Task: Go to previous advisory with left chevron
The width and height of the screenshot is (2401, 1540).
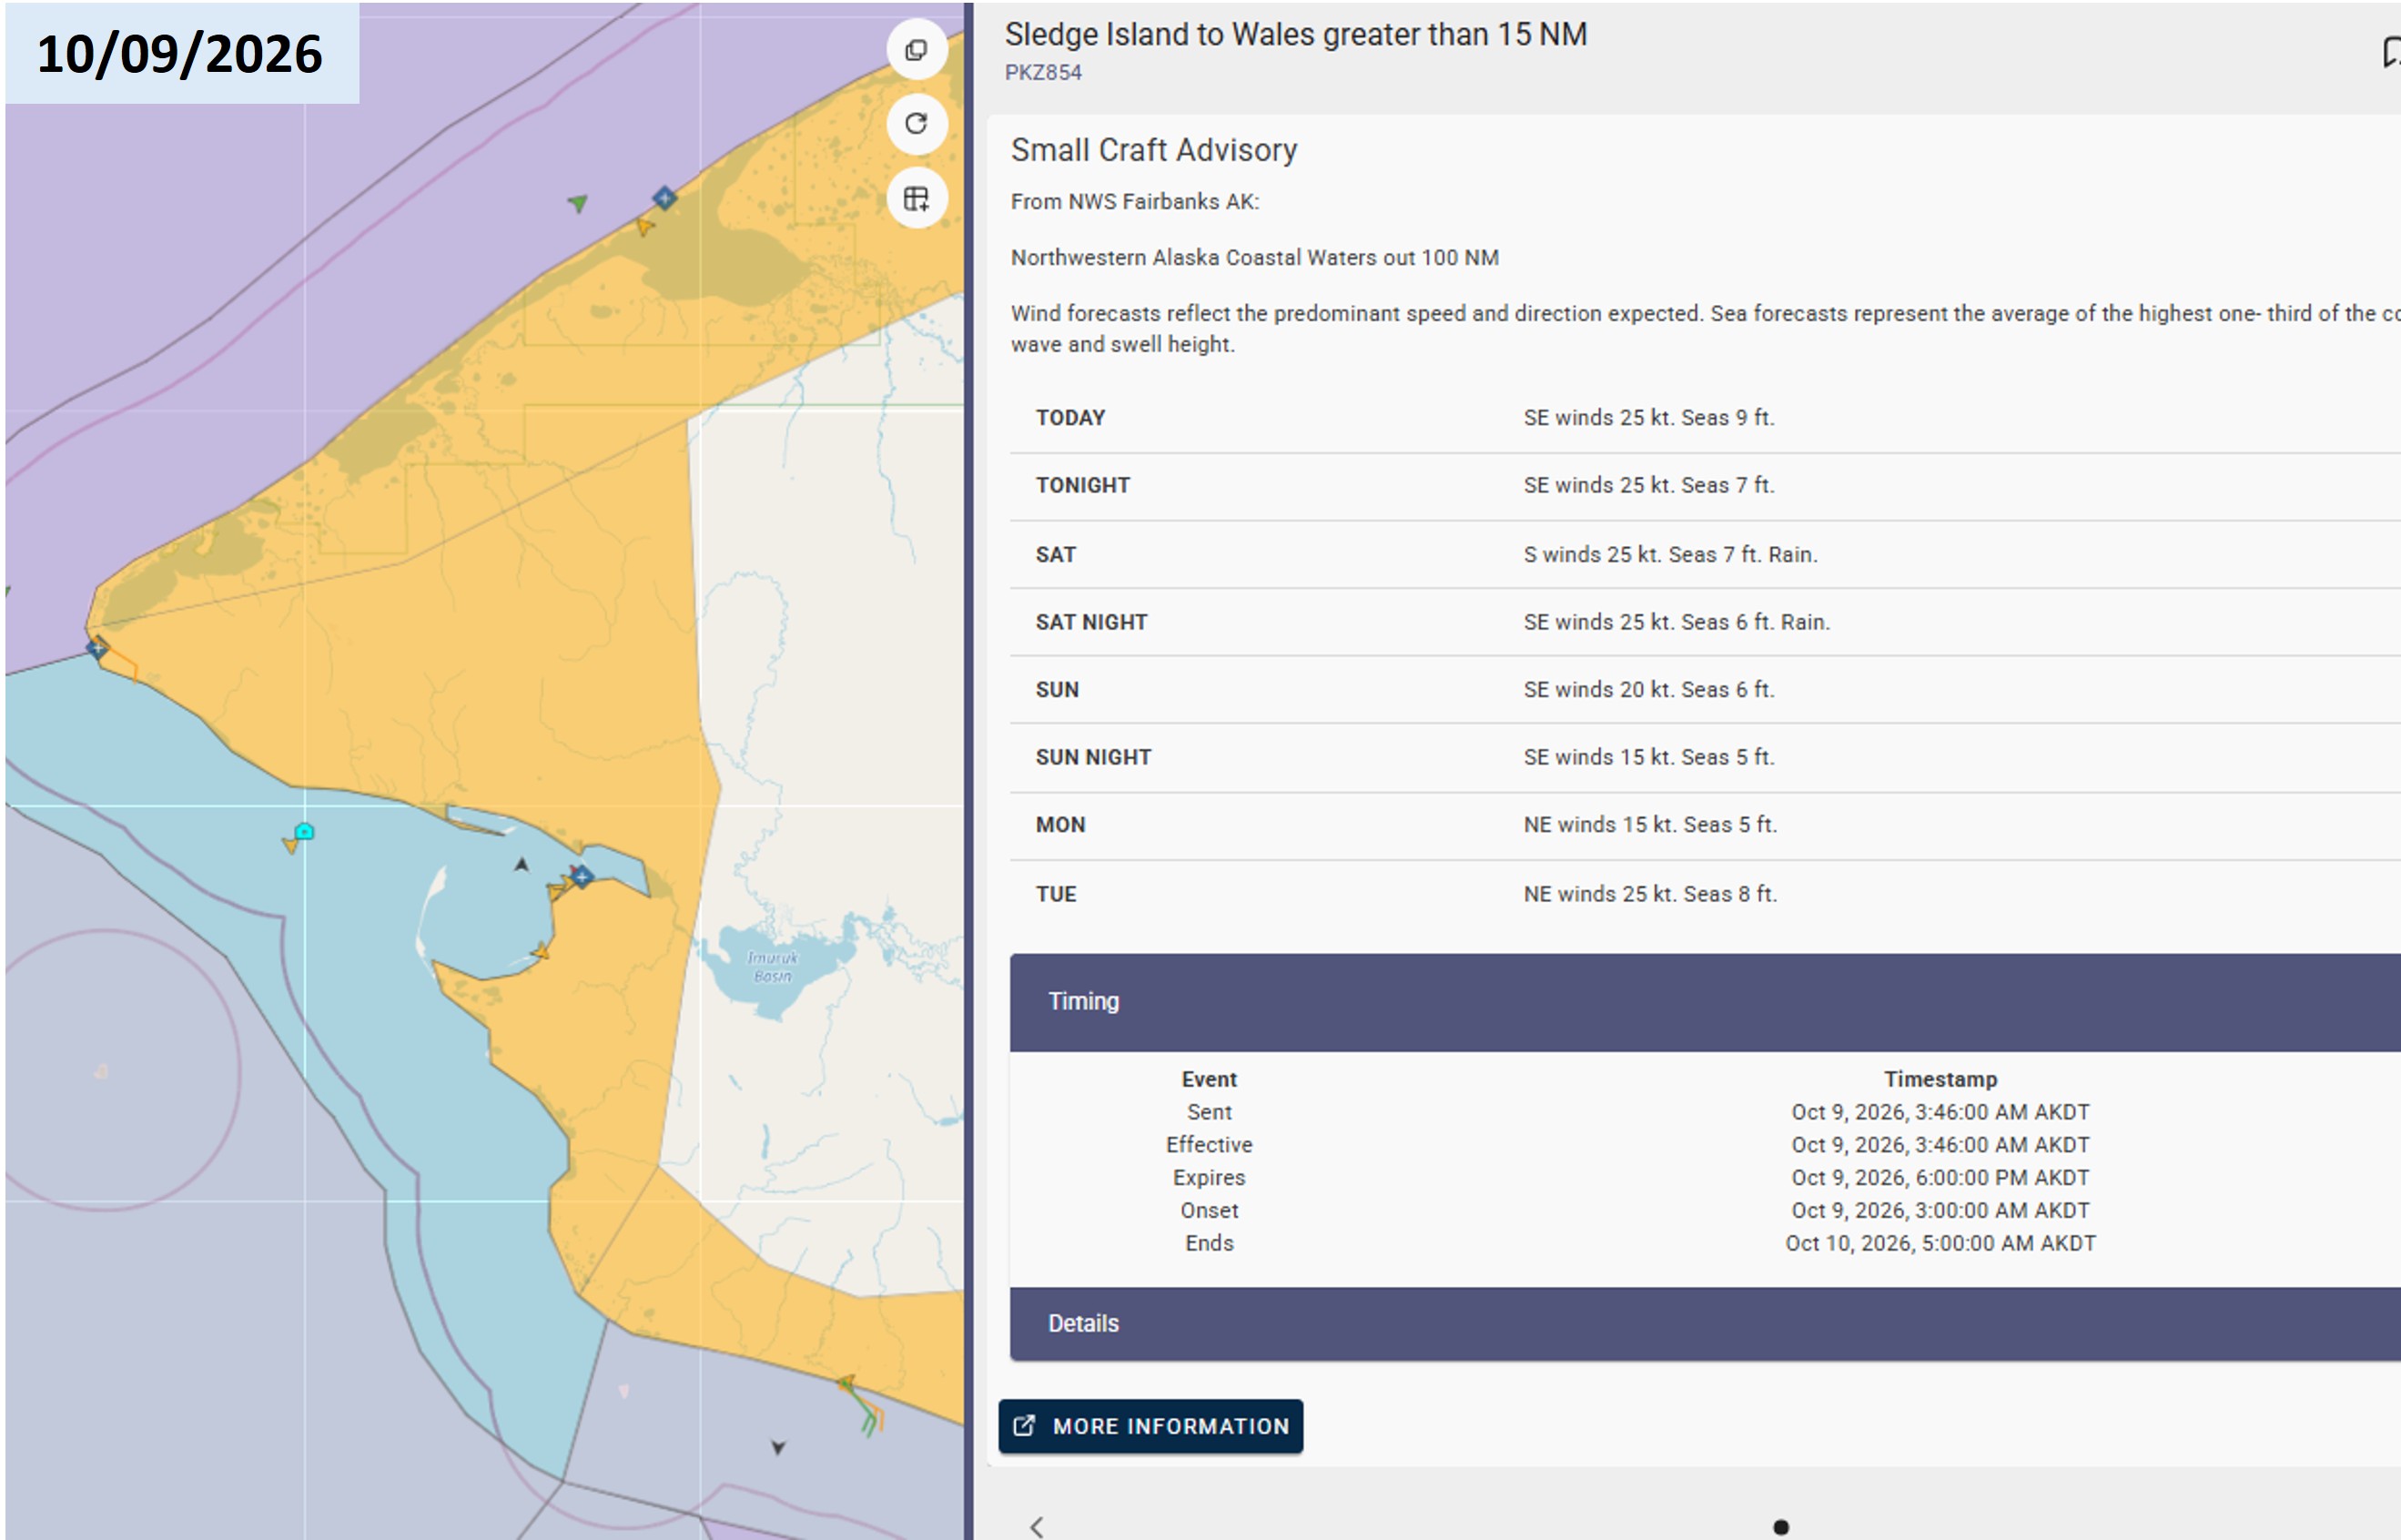Action: (x=1037, y=1526)
